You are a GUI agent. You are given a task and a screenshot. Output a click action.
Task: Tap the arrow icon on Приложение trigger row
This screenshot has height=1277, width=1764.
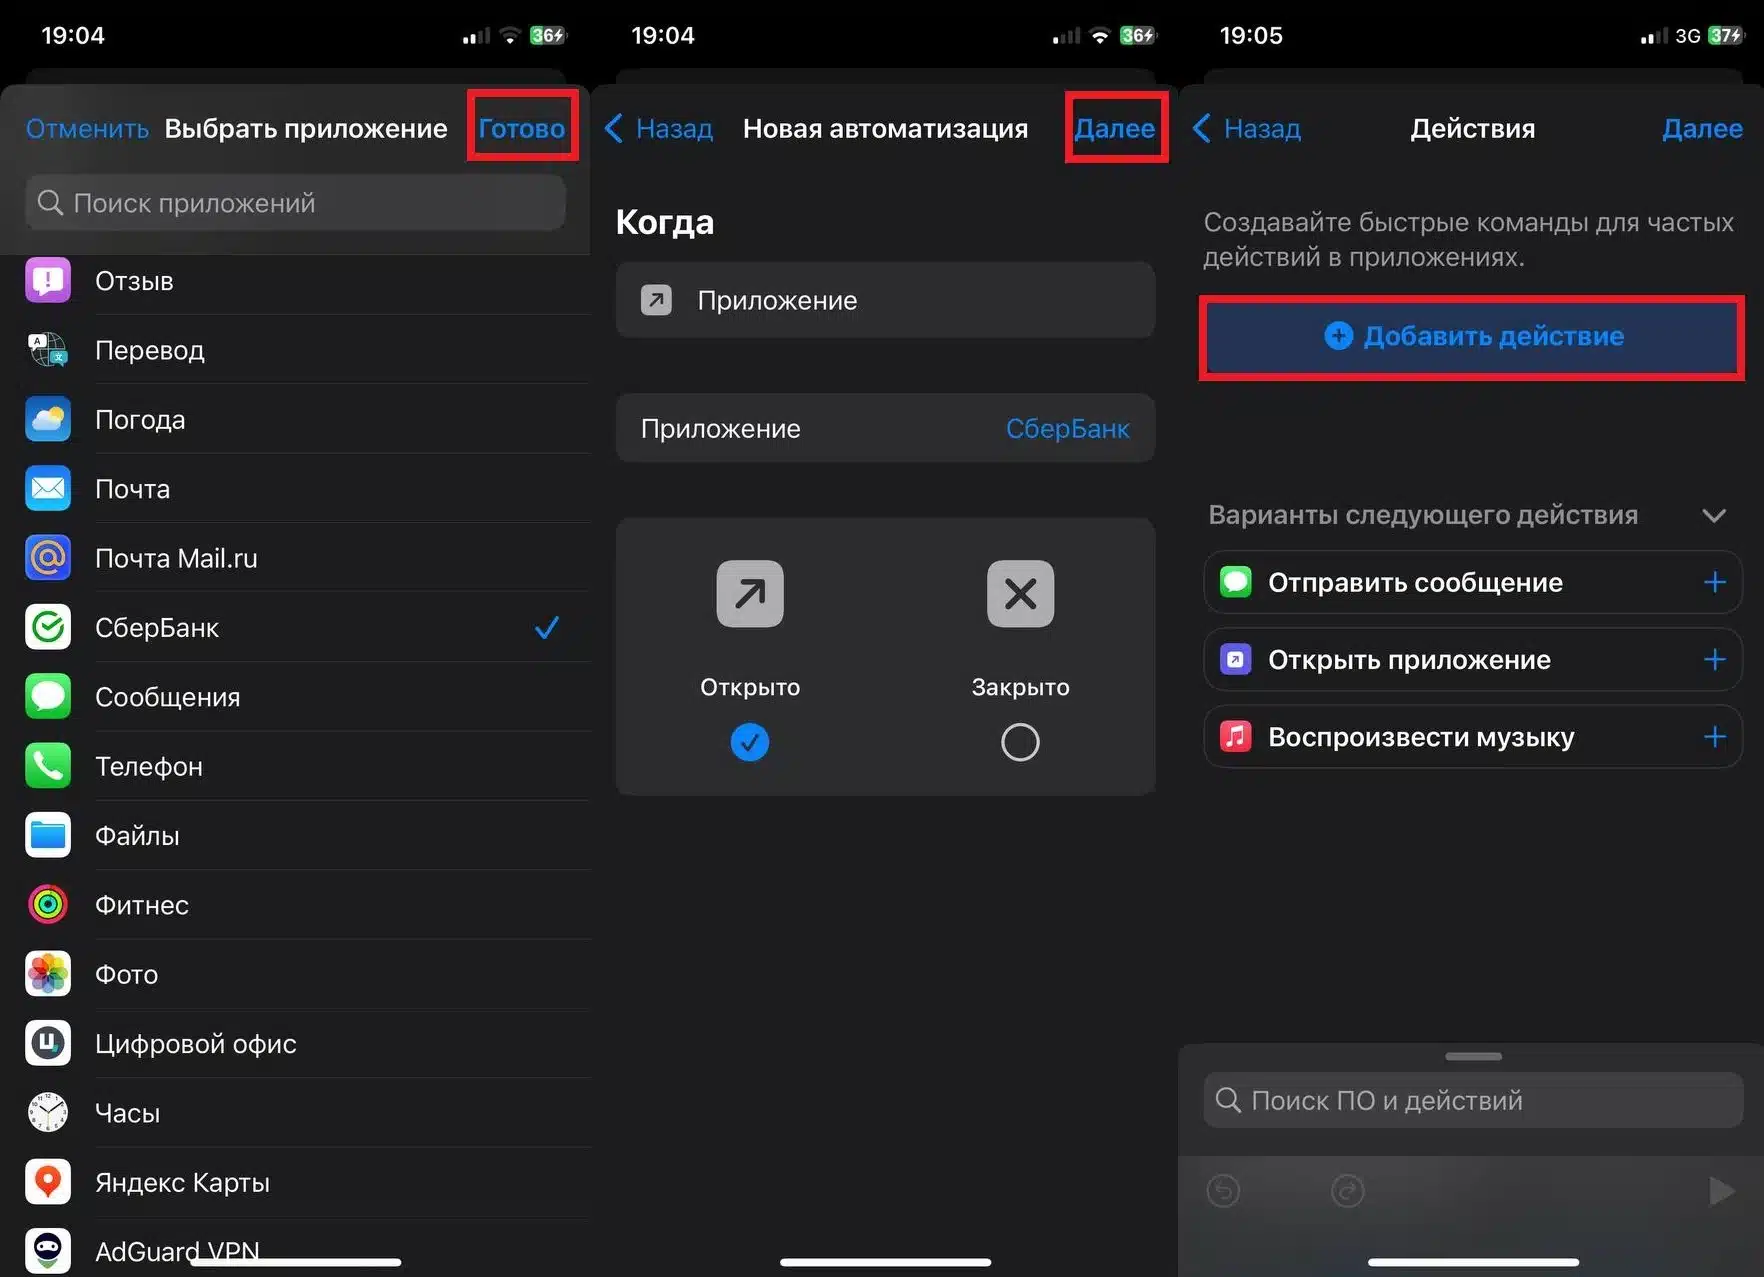tap(656, 300)
